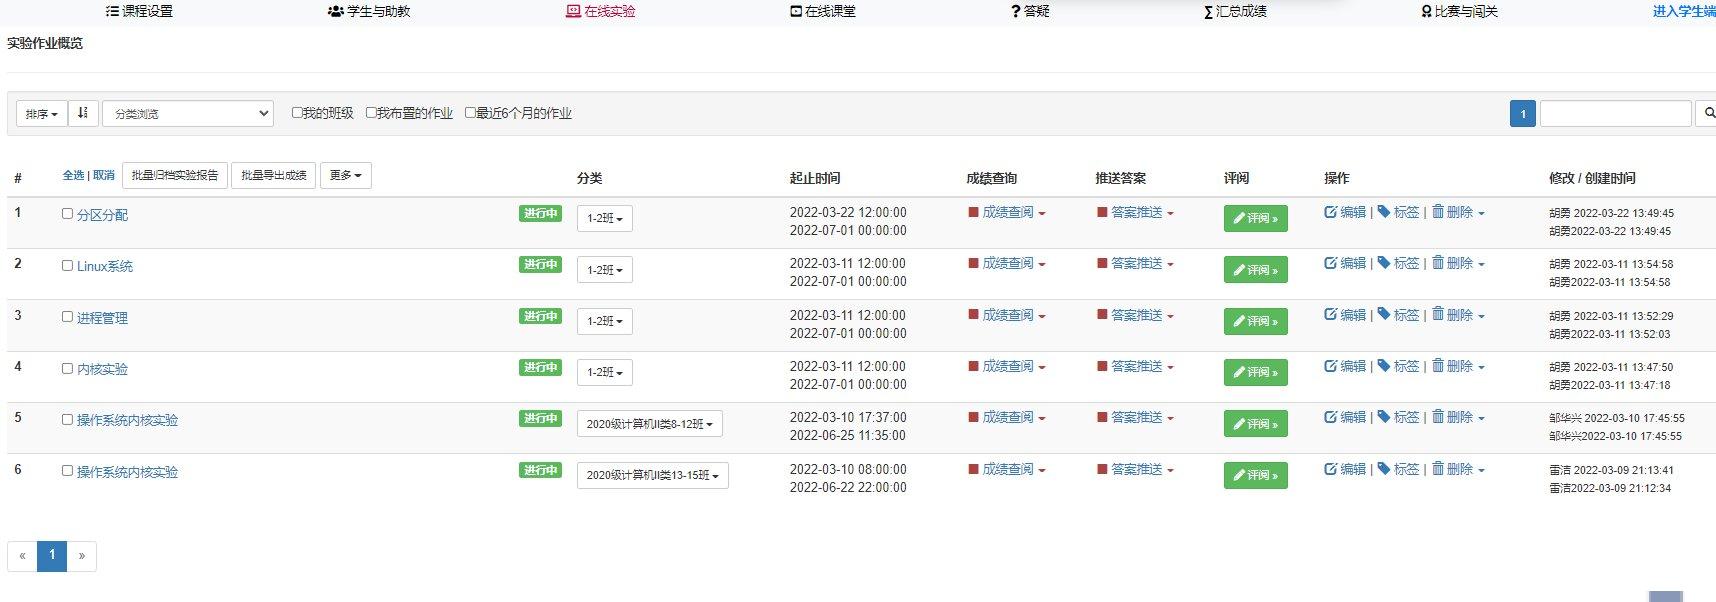
Task: Open the 排序 dropdown
Action: [42, 113]
